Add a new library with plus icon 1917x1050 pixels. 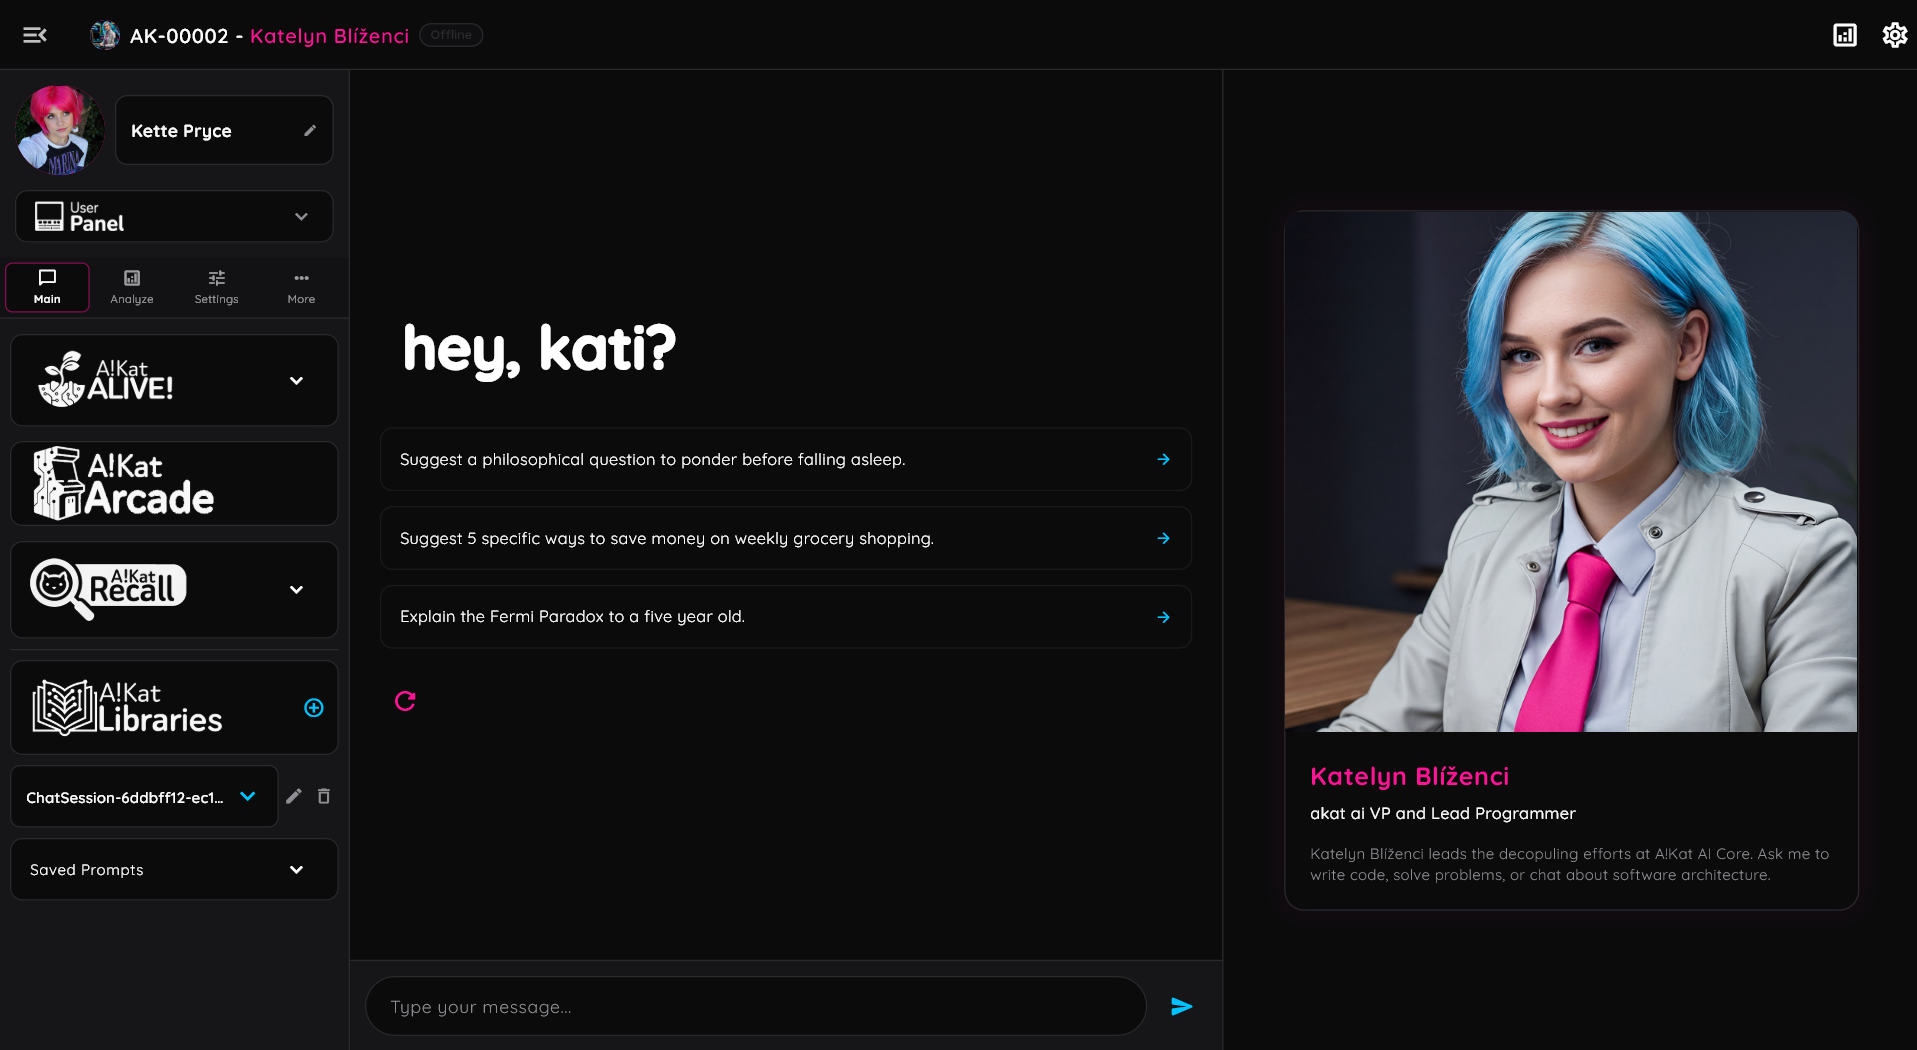point(314,708)
